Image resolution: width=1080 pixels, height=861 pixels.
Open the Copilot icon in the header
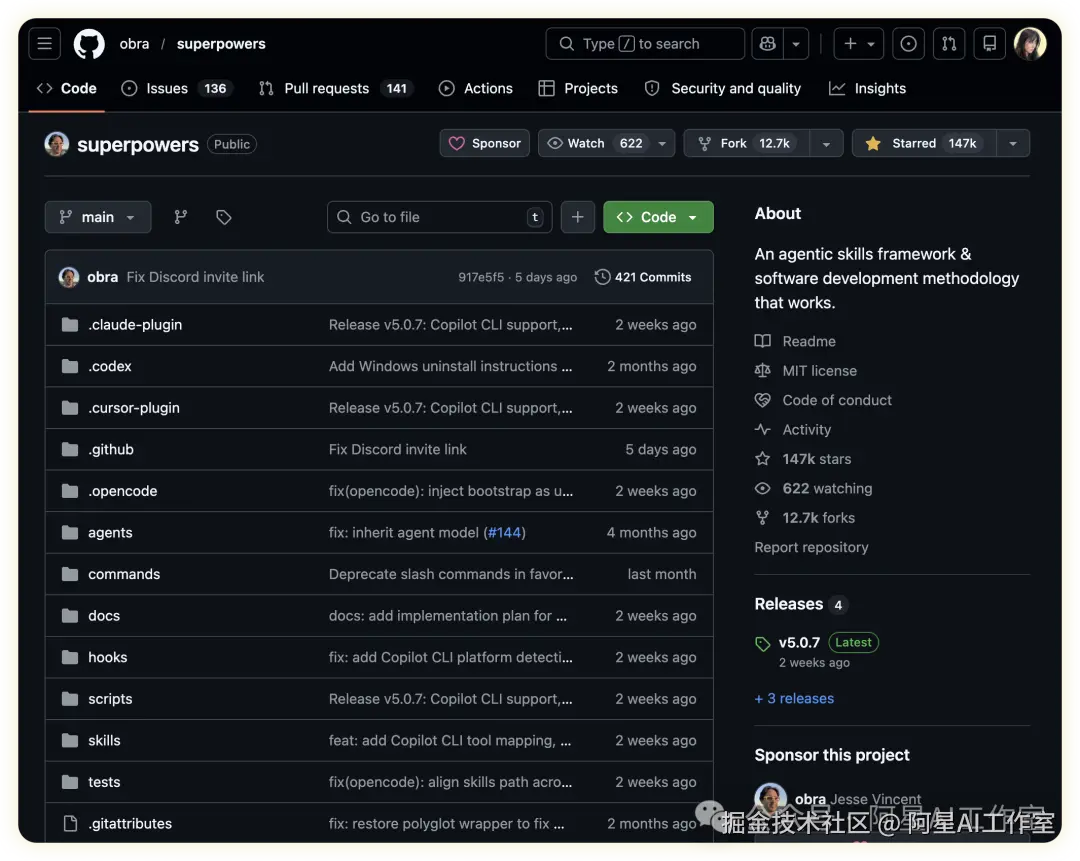[x=767, y=44]
